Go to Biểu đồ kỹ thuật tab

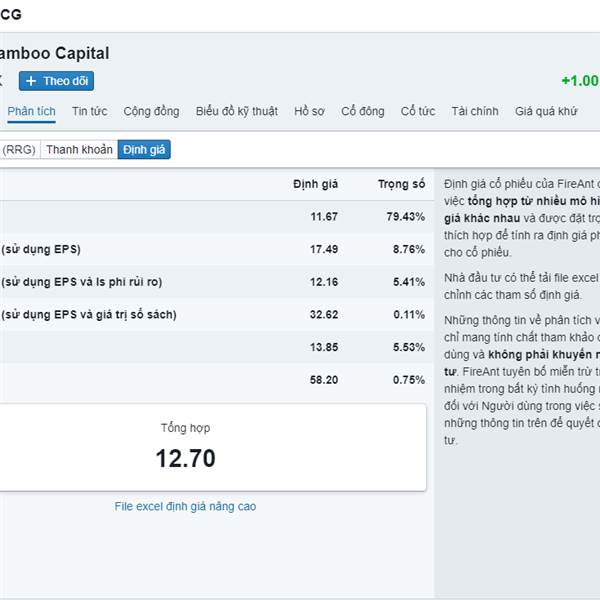(x=236, y=111)
